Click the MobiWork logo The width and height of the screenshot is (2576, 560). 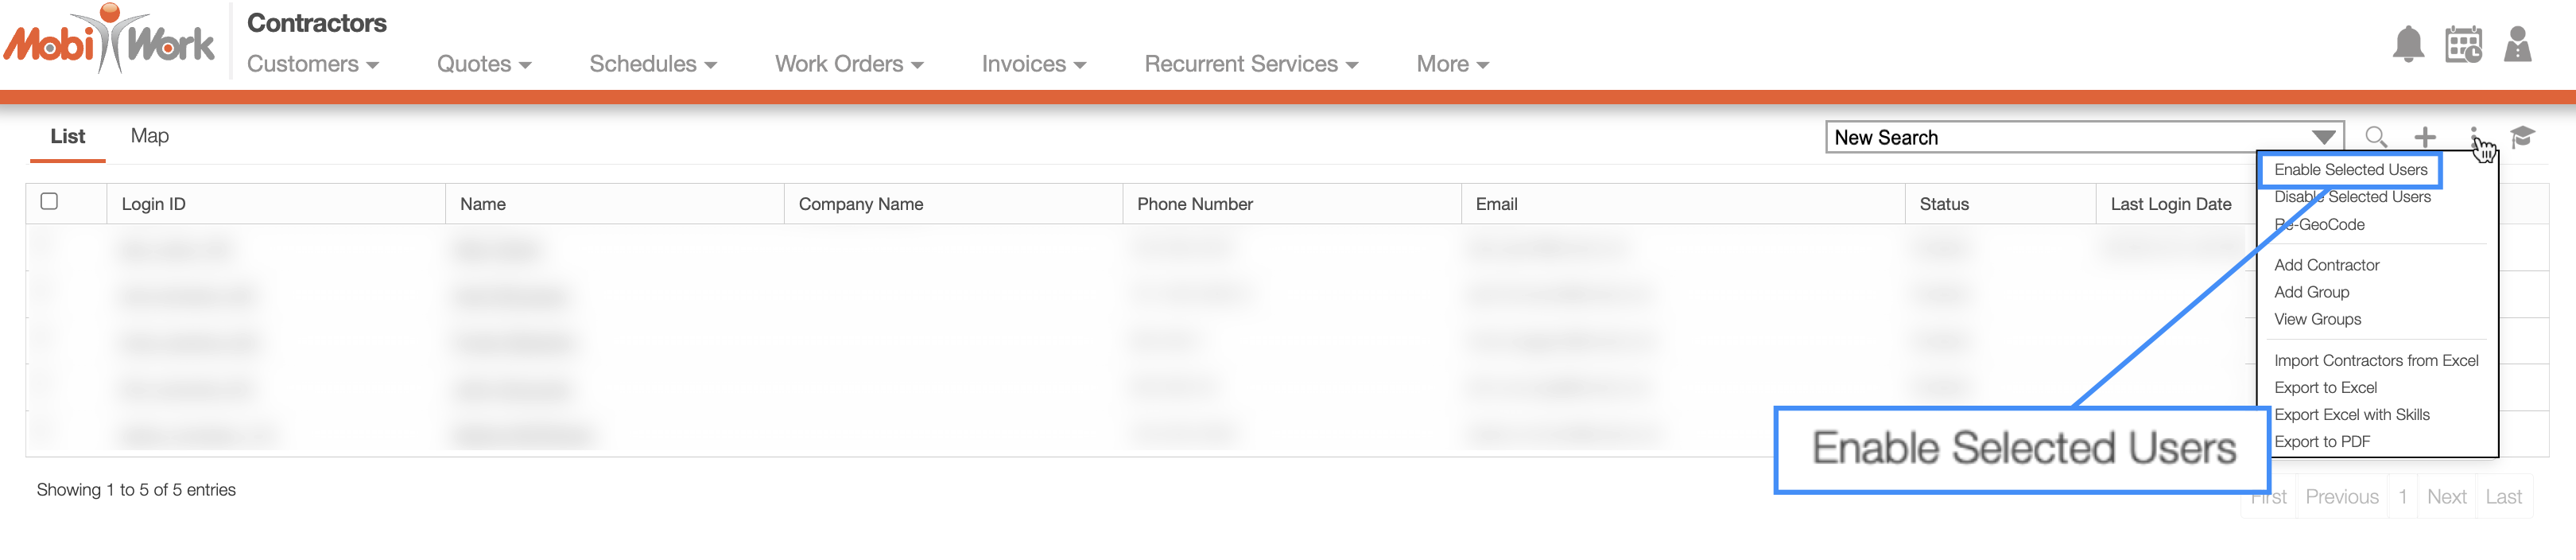(x=108, y=40)
